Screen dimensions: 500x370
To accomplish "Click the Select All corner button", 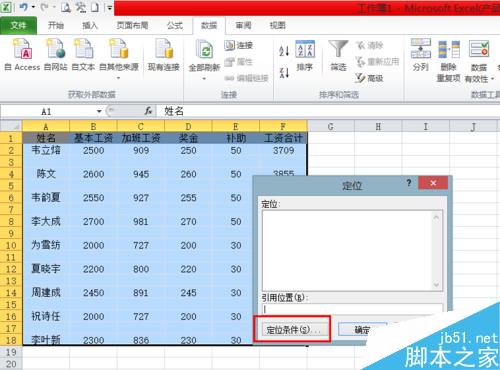I will pyautogui.click(x=11, y=126).
